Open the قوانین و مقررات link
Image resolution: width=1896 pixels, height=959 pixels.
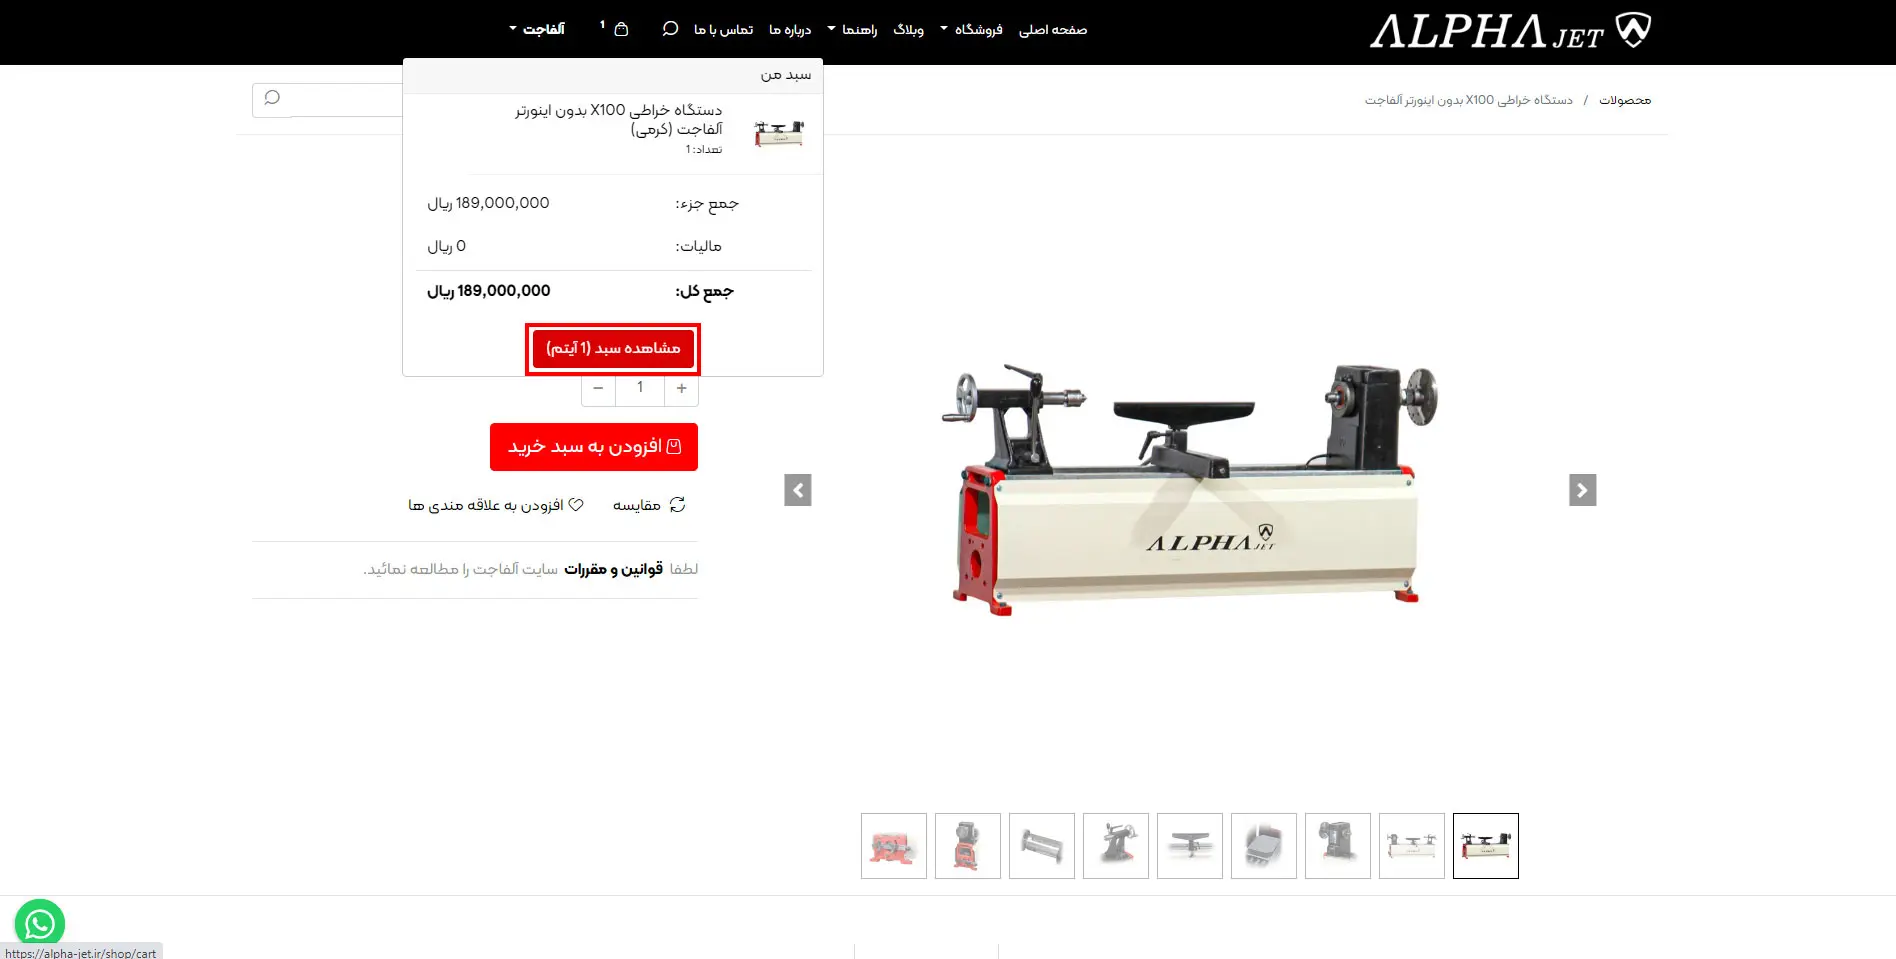coord(613,569)
